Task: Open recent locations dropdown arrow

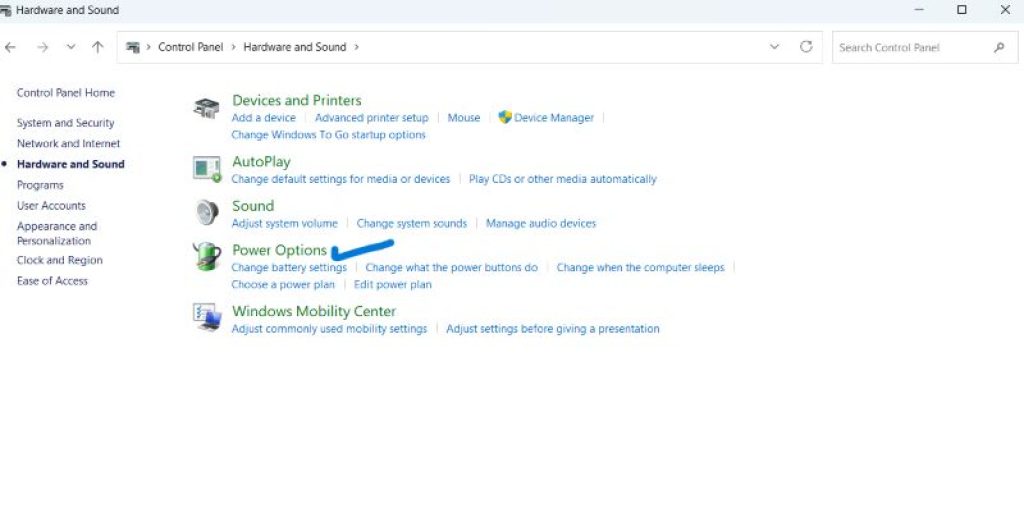Action: (71, 47)
